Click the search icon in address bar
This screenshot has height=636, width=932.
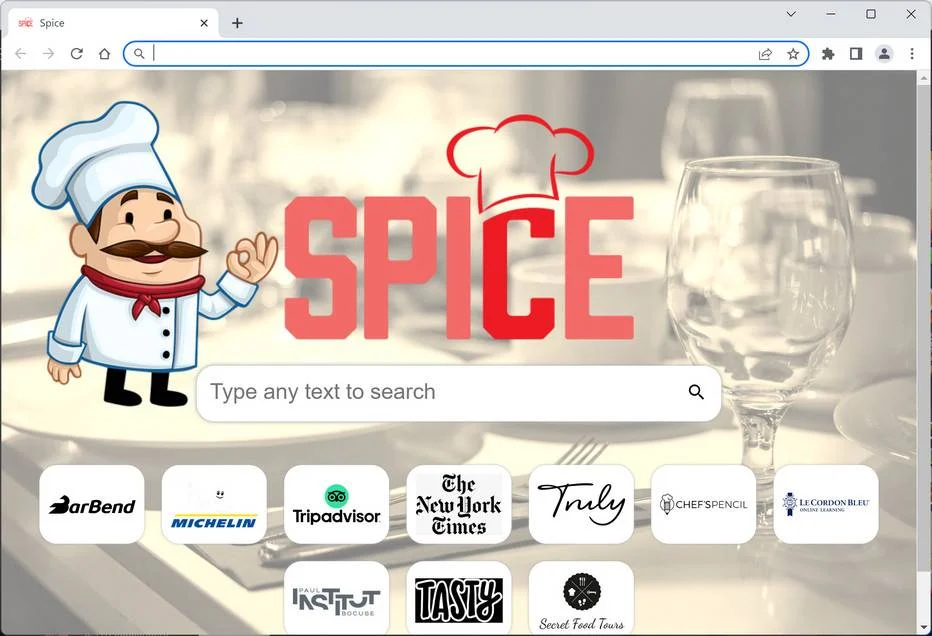click(x=138, y=54)
